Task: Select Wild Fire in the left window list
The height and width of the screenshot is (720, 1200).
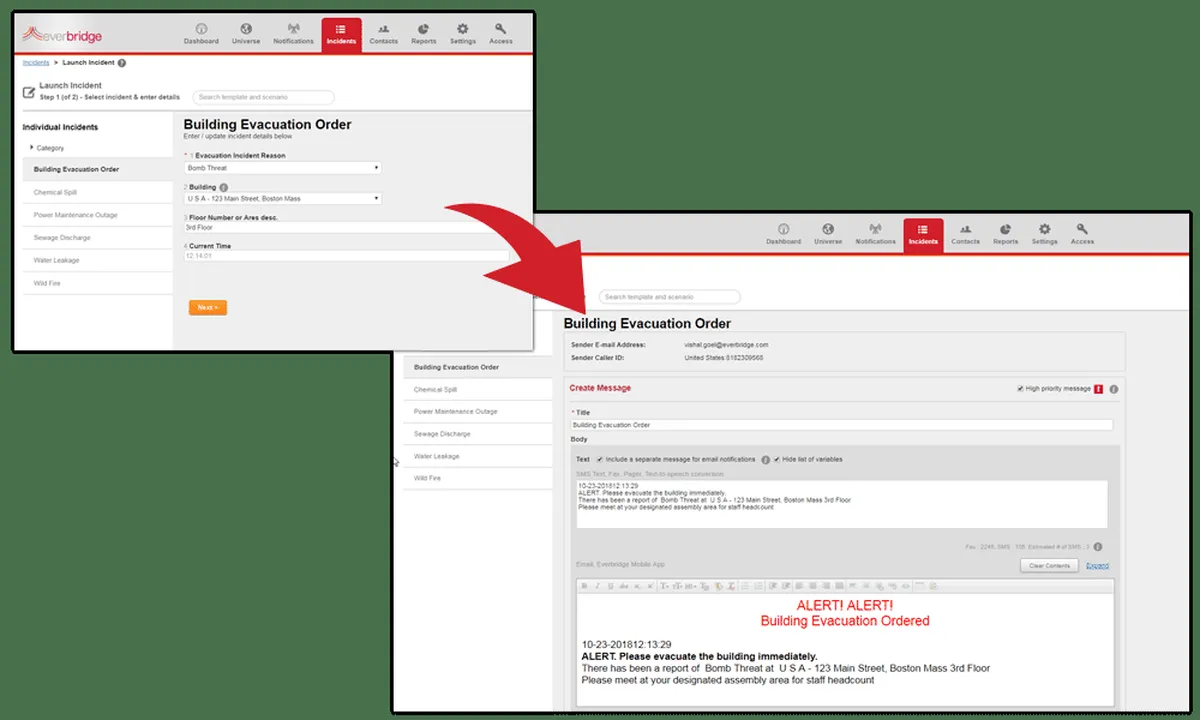Action: click(x=97, y=283)
